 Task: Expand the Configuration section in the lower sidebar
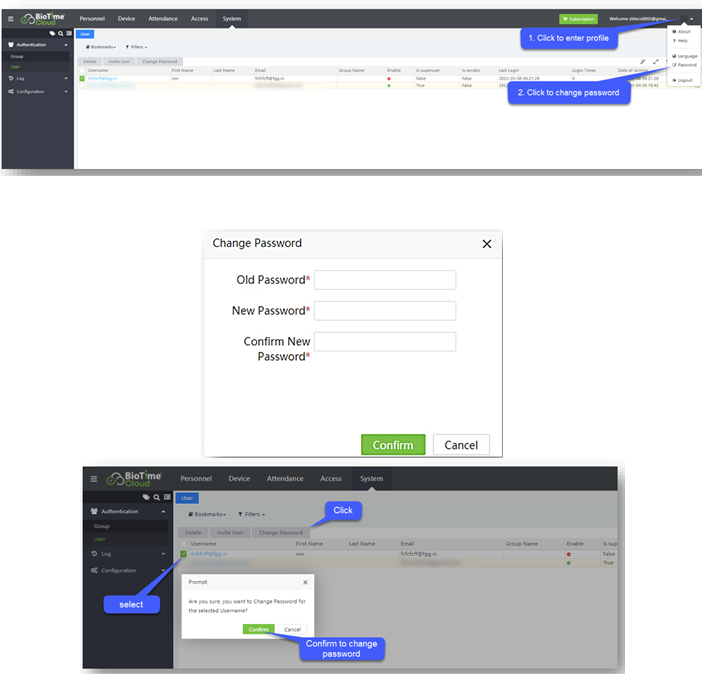click(x=129, y=570)
